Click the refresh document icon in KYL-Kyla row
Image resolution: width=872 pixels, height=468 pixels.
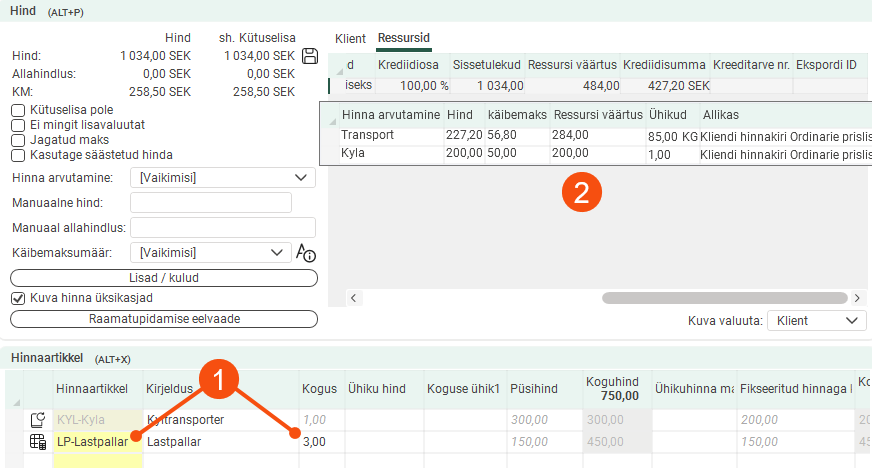point(38,420)
